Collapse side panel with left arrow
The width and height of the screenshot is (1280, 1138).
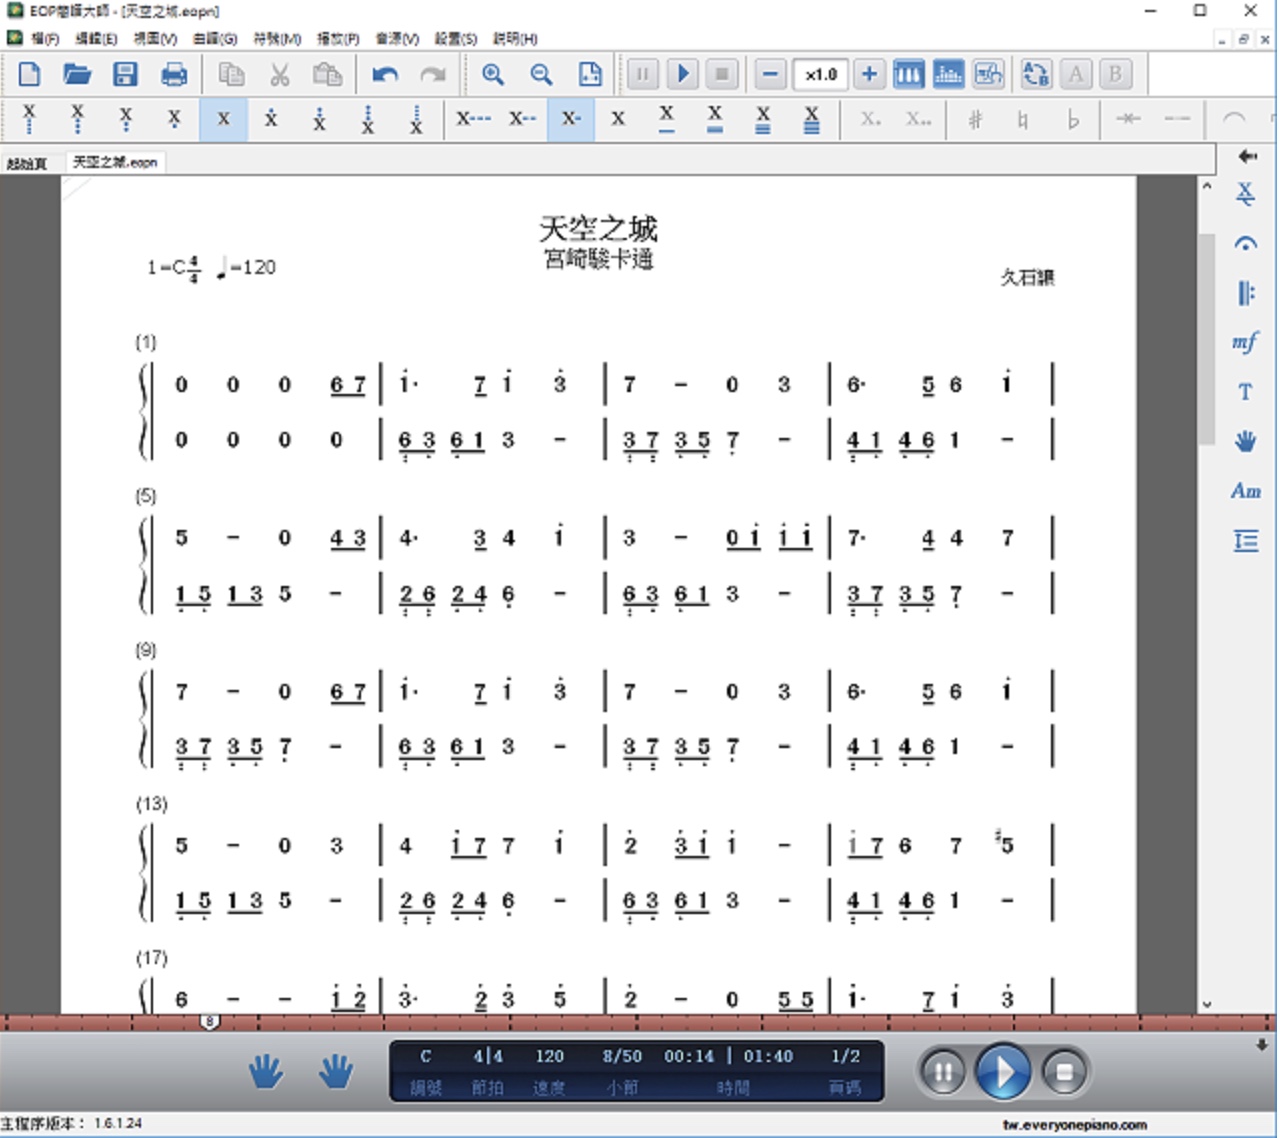1247,156
